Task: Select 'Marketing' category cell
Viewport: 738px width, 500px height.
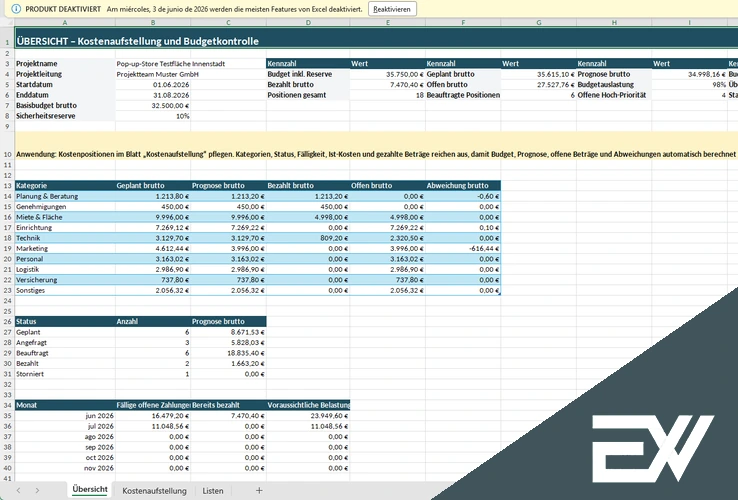Action: pos(65,248)
